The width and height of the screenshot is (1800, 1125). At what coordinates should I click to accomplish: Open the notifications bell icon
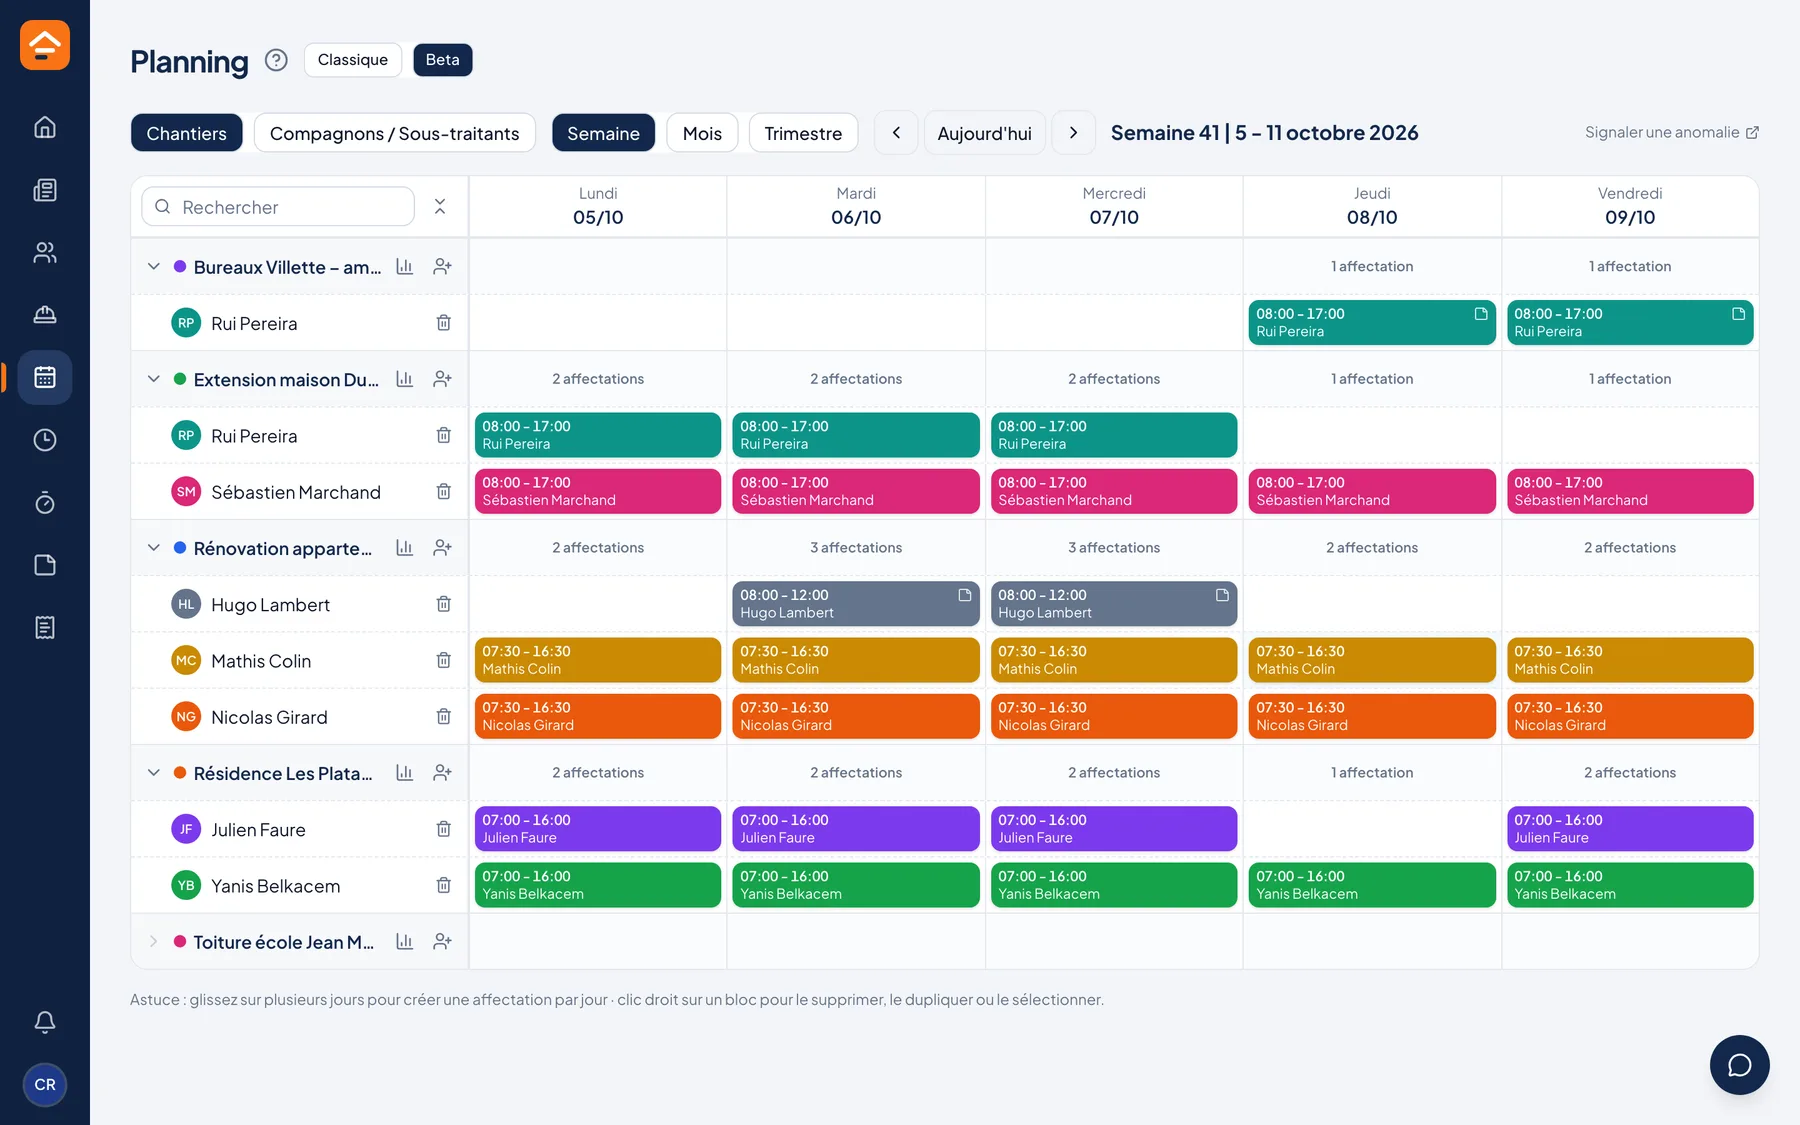pos(45,1022)
